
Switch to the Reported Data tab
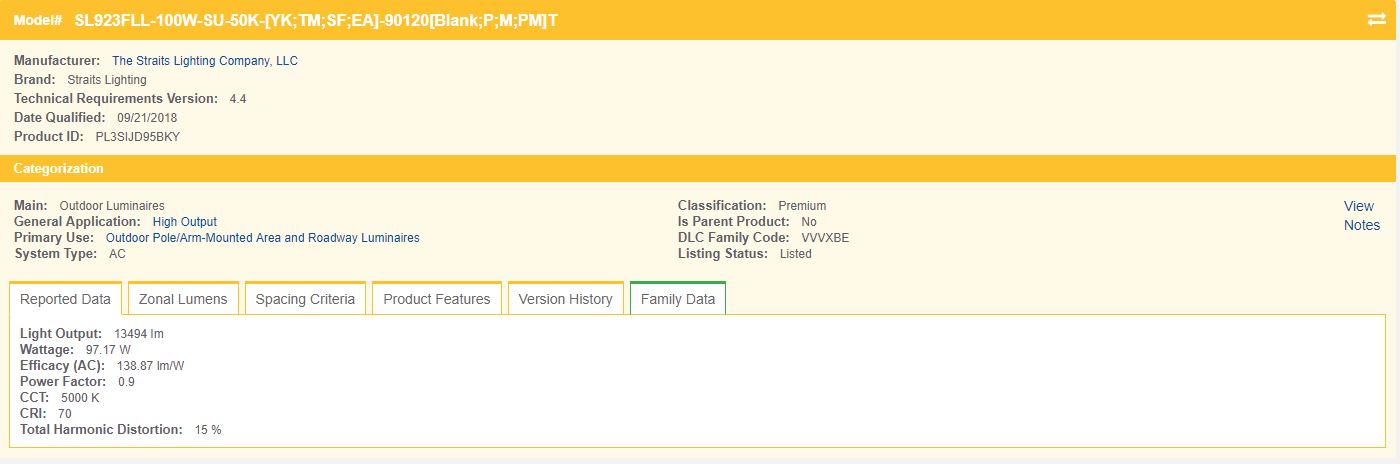click(65, 299)
